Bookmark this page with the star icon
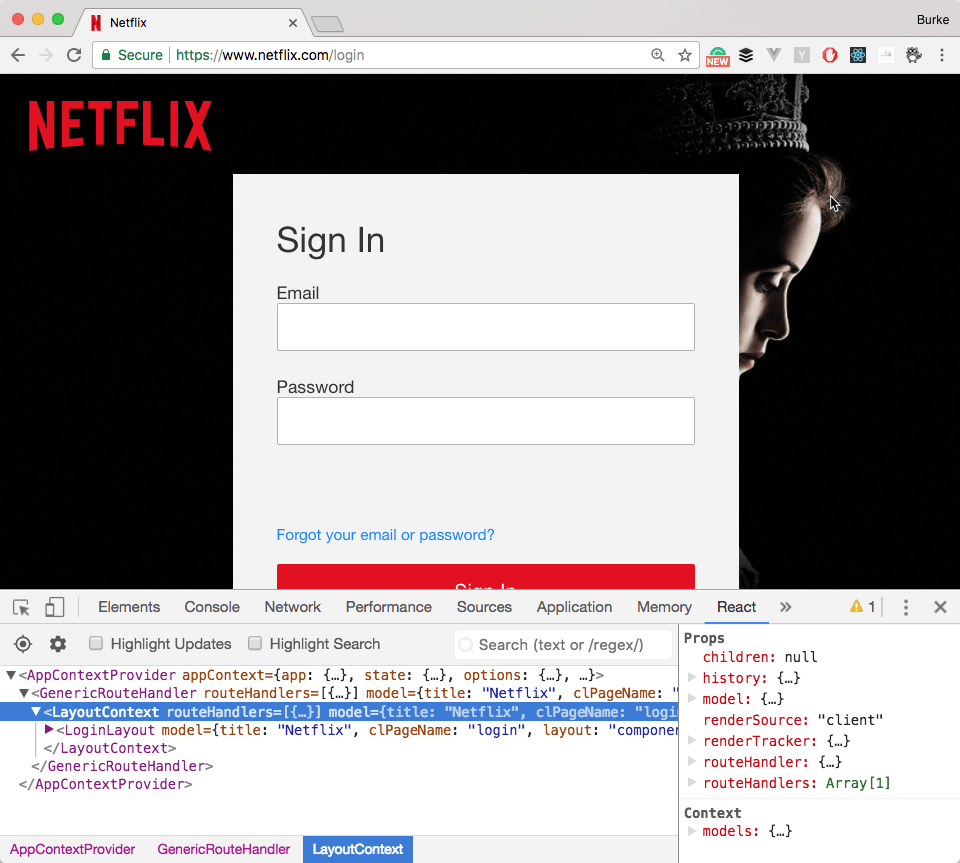The height and width of the screenshot is (863, 960). click(685, 55)
